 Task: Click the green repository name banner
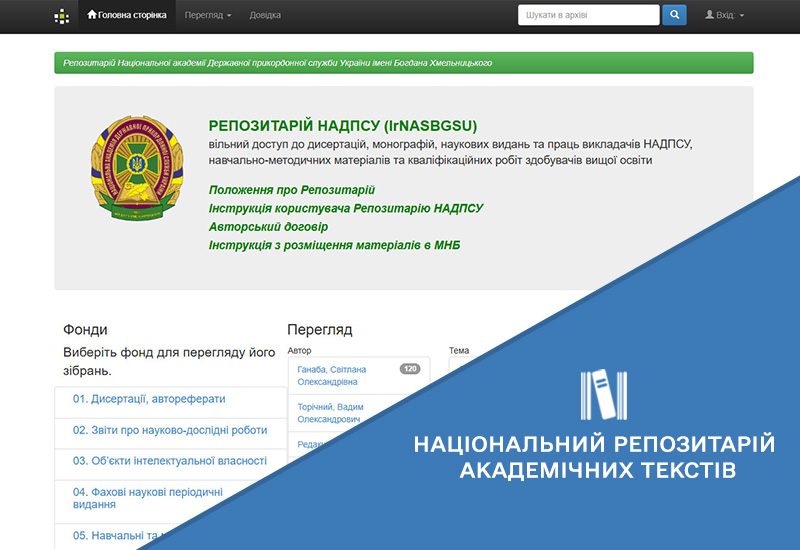404,63
